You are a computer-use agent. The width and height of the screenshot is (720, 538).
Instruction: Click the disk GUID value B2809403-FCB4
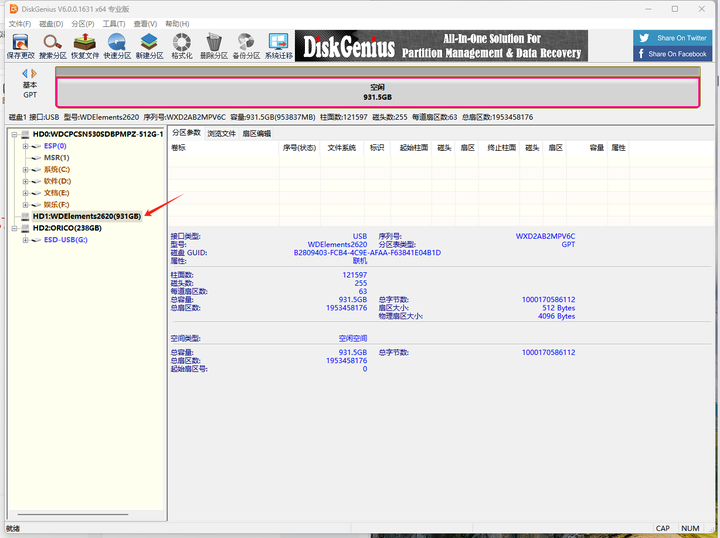367,253
